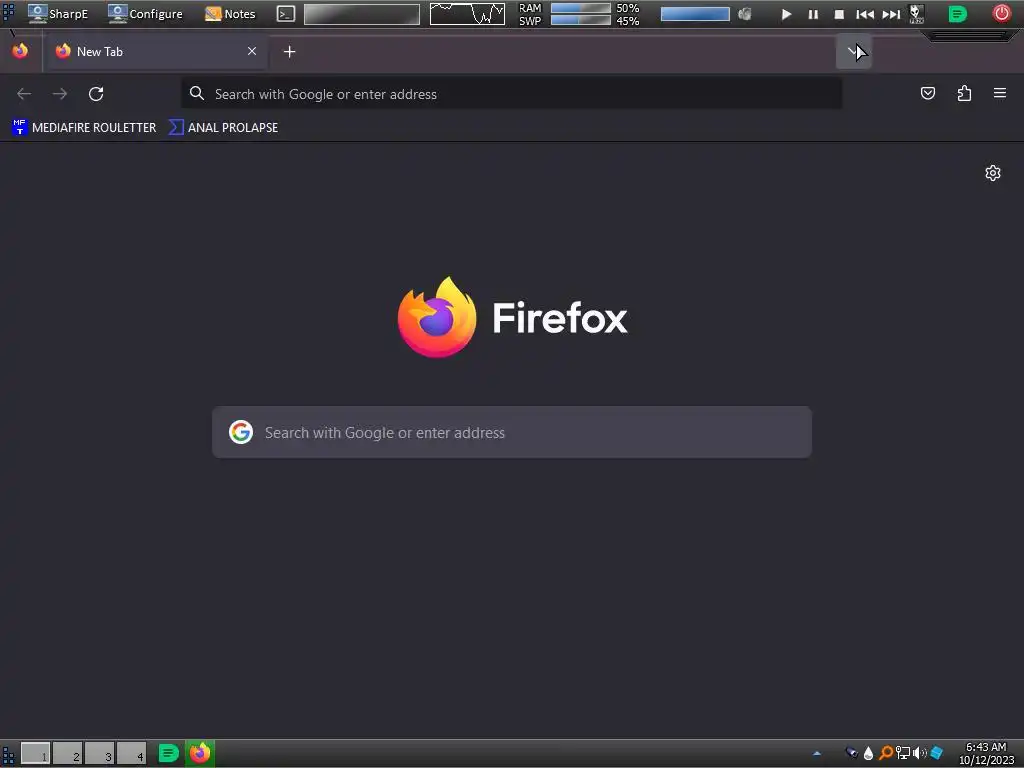
Task: Click the command input box in the top bar
Action: [x=362, y=14]
